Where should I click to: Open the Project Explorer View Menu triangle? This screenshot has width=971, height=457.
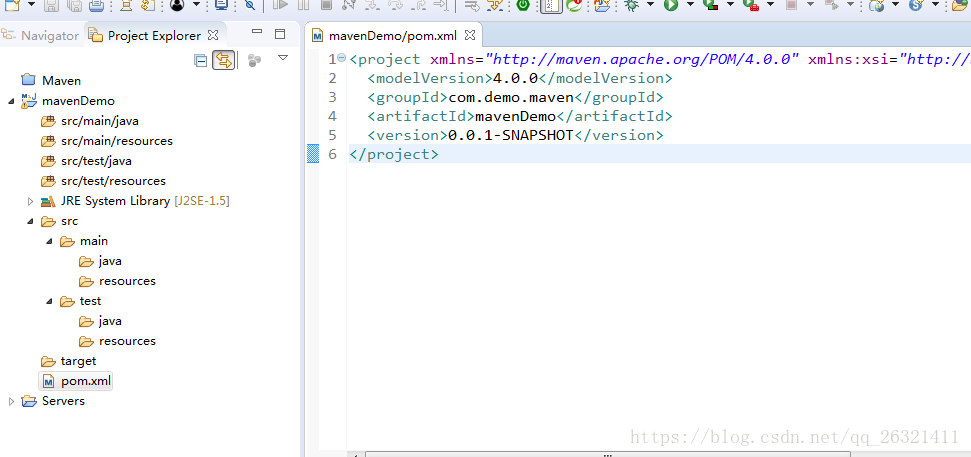(x=283, y=58)
